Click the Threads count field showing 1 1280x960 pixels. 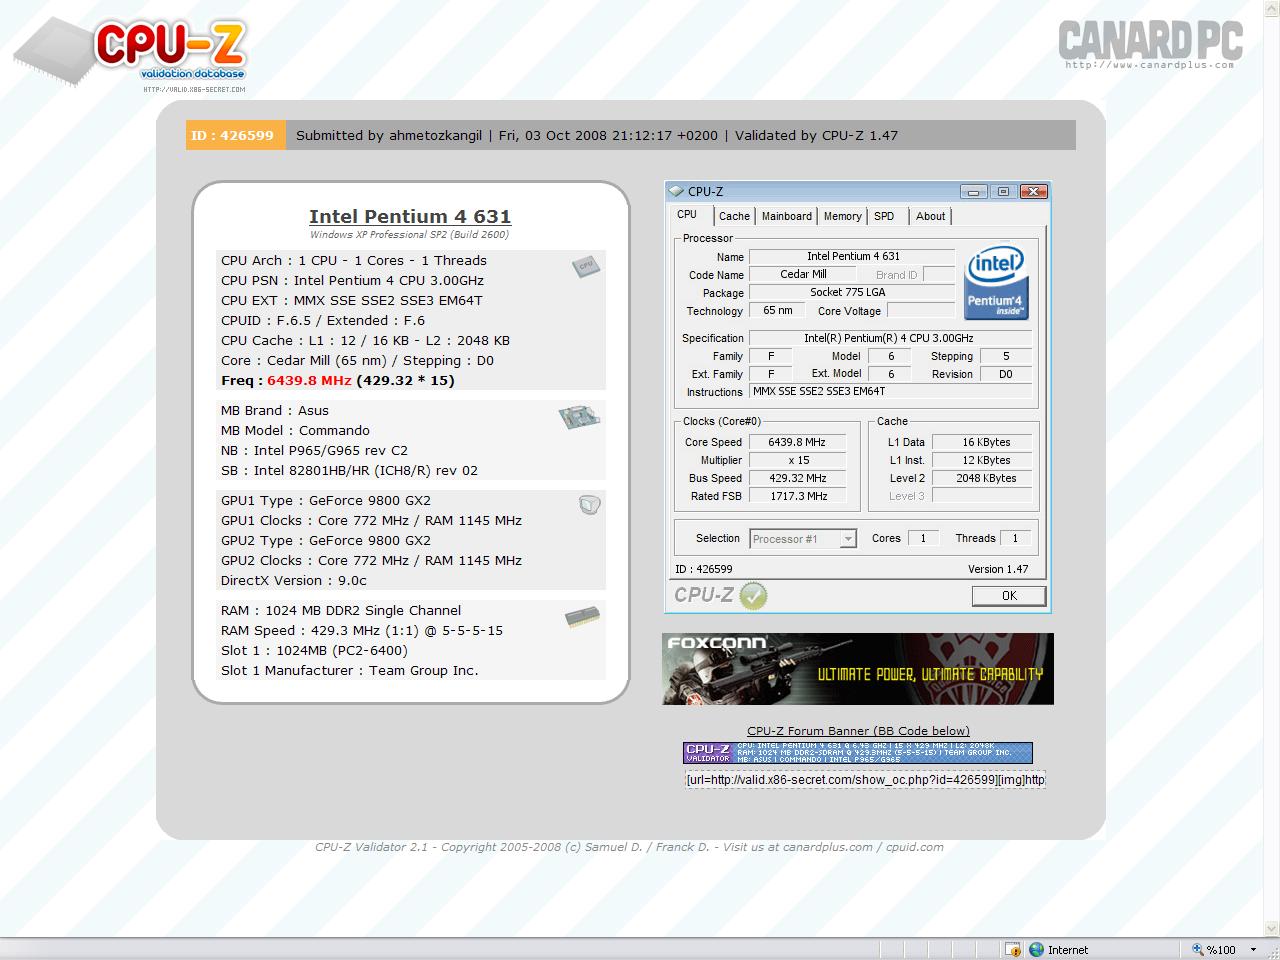tap(1015, 538)
